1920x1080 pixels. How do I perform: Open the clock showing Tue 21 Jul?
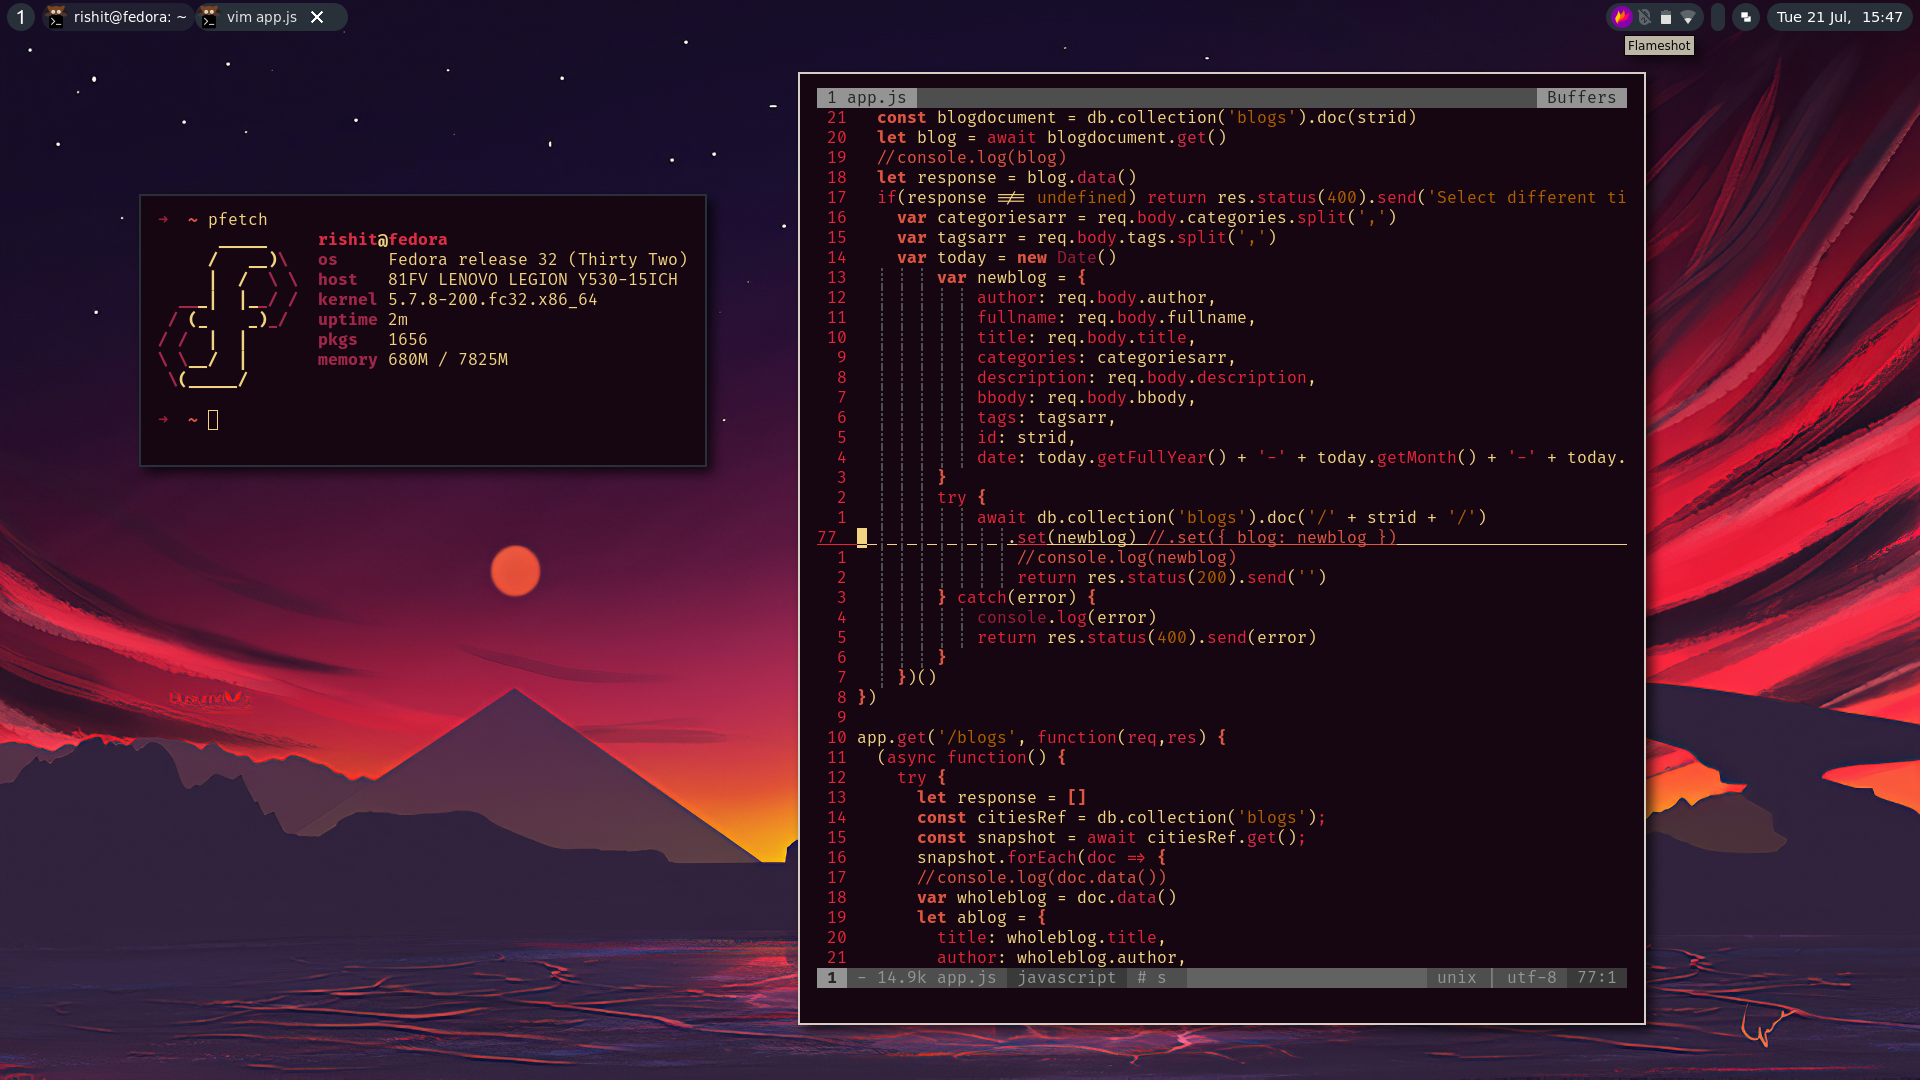[x=1839, y=17]
